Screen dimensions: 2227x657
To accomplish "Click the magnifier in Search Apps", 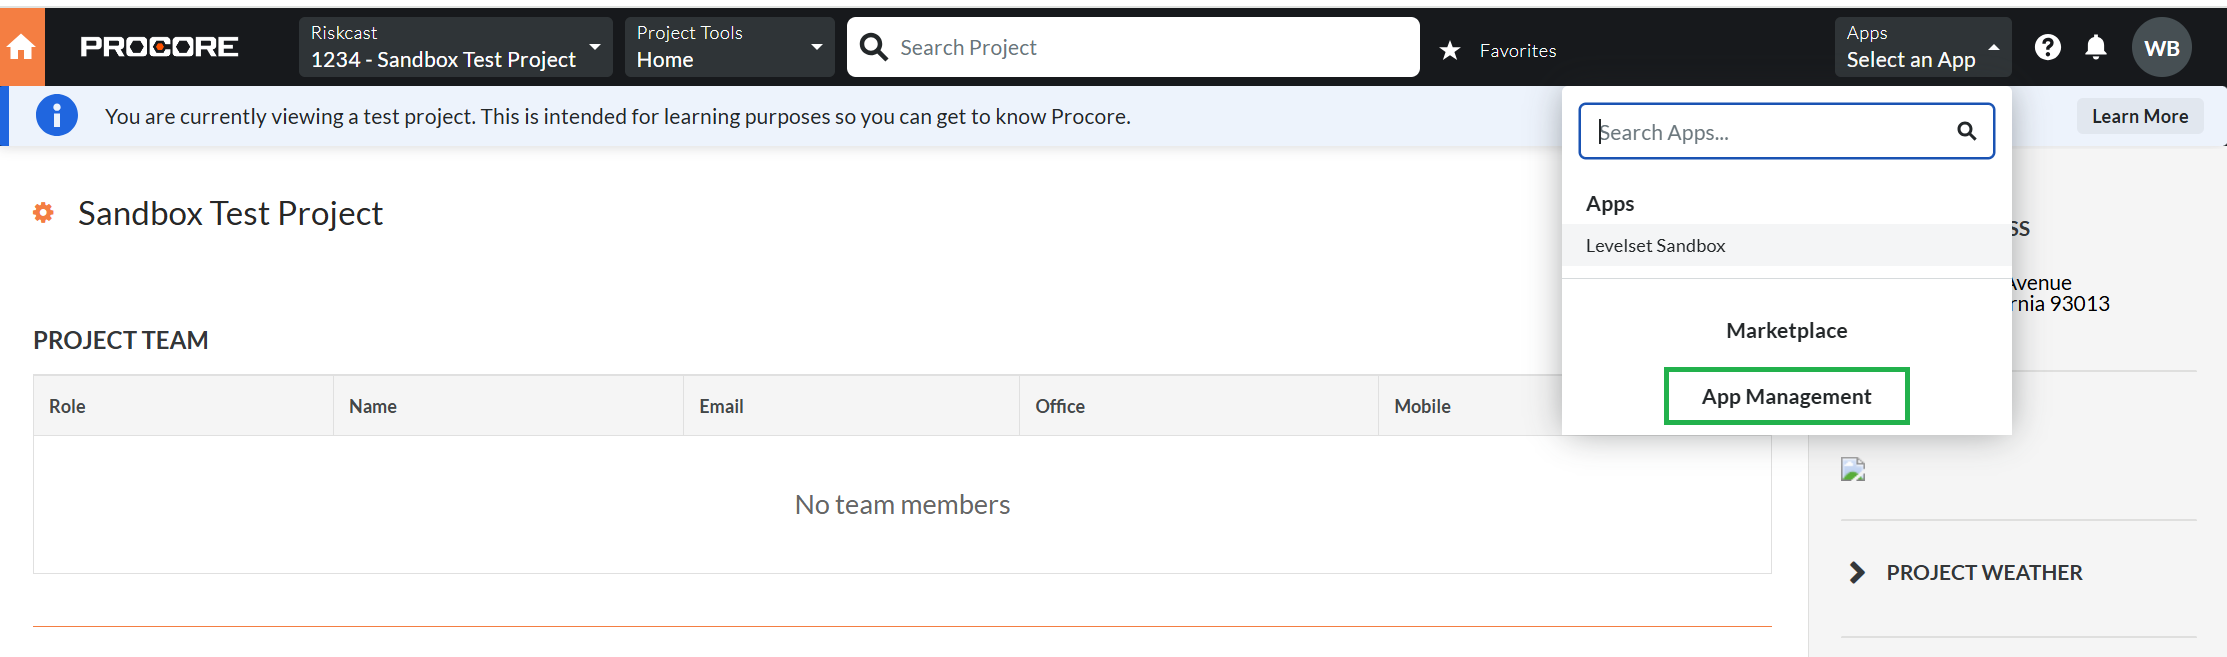I will pos(1966,131).
